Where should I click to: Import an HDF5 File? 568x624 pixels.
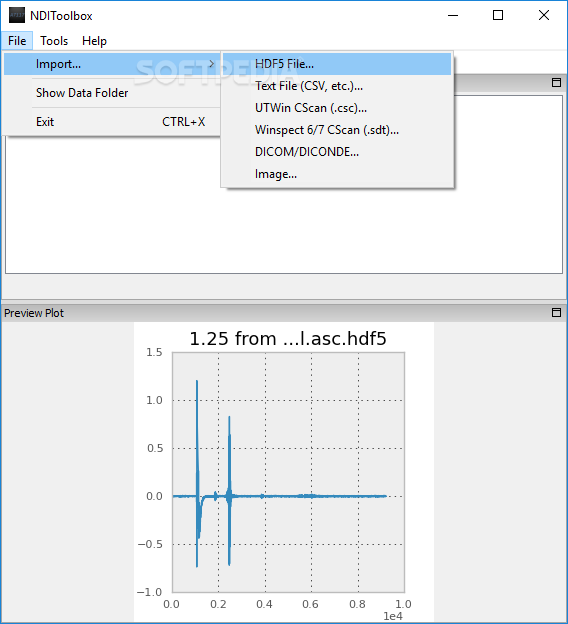[x=337, y=64]
